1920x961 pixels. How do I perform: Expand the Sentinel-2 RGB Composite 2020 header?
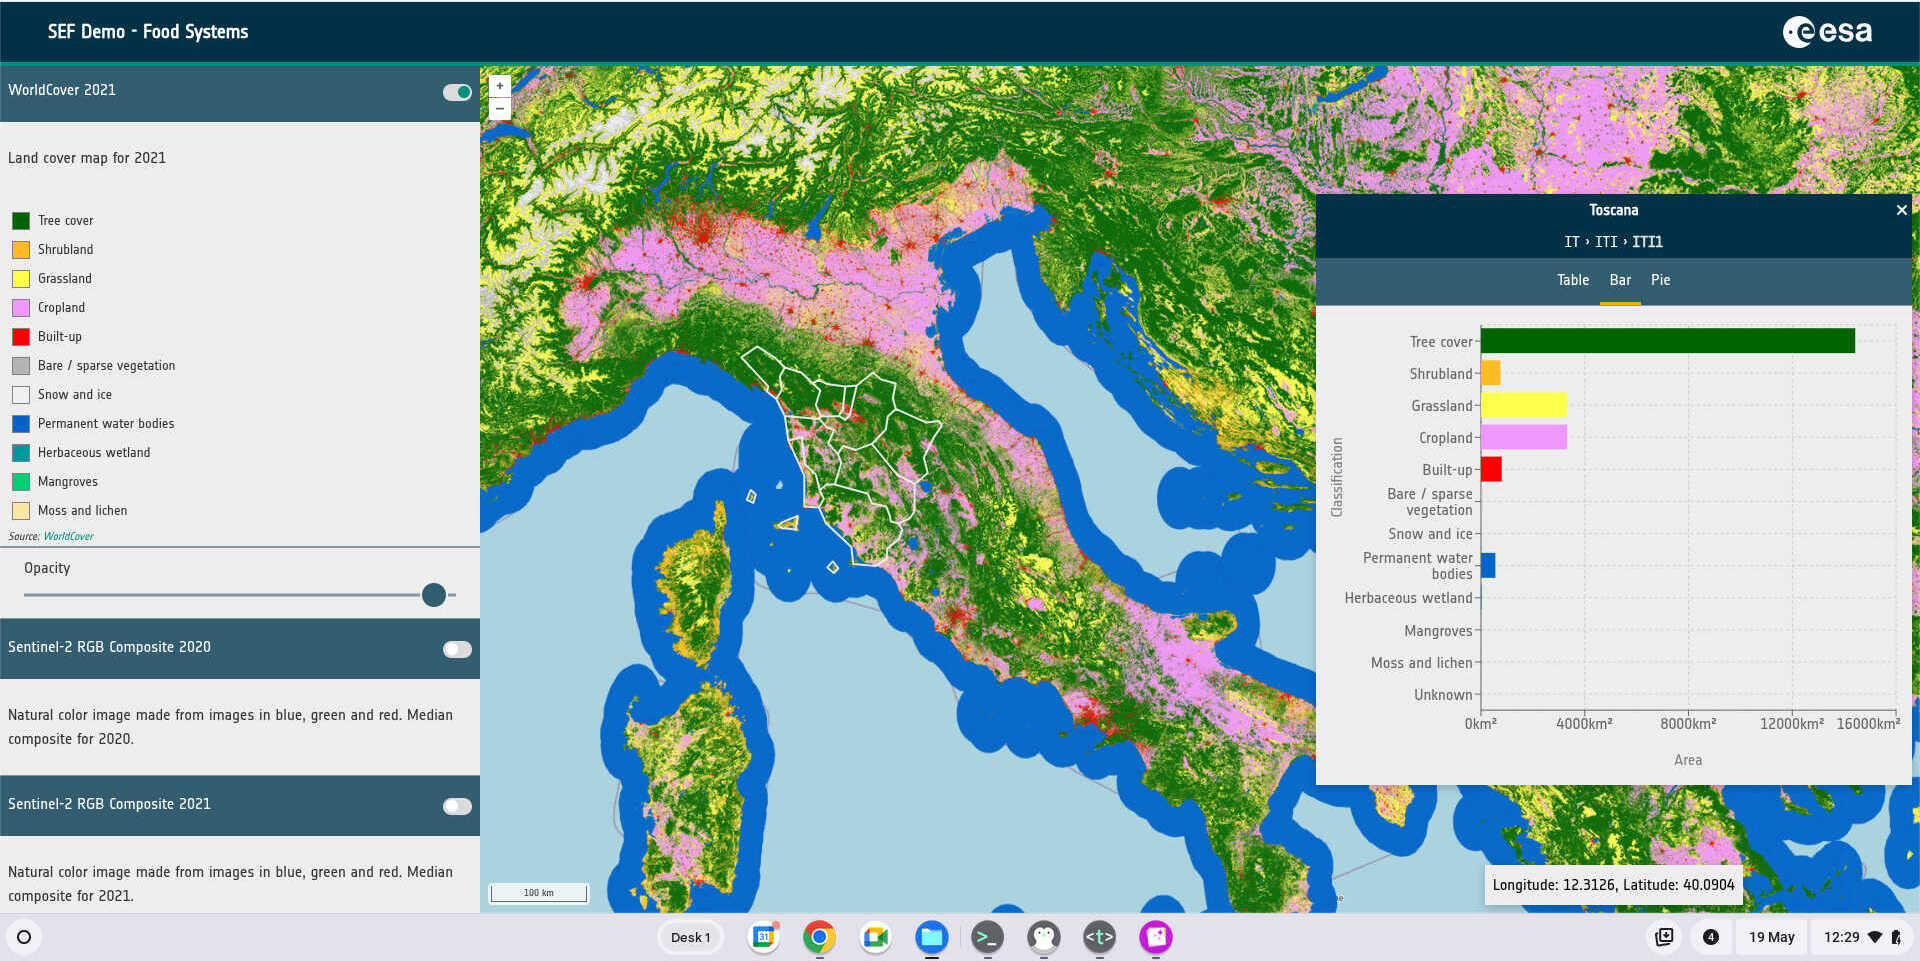point(200,648)
